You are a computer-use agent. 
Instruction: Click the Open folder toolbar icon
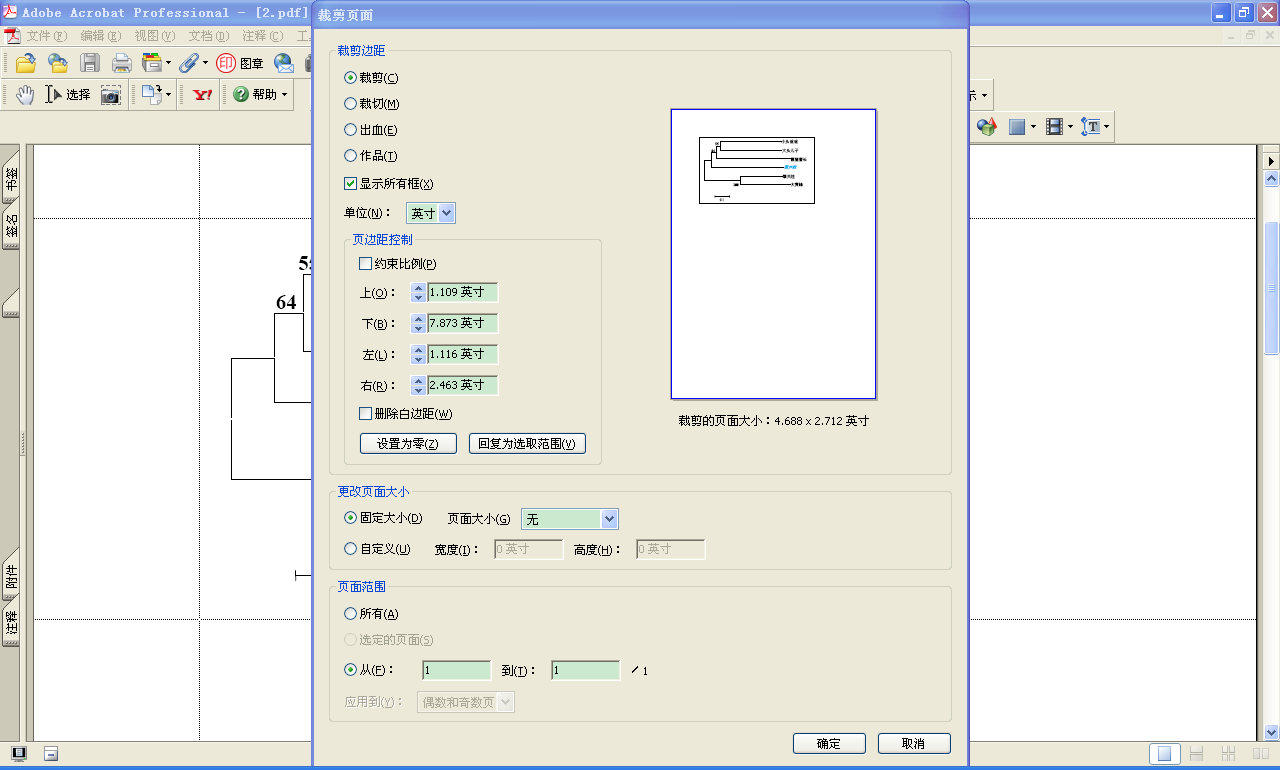click(25, 63)
